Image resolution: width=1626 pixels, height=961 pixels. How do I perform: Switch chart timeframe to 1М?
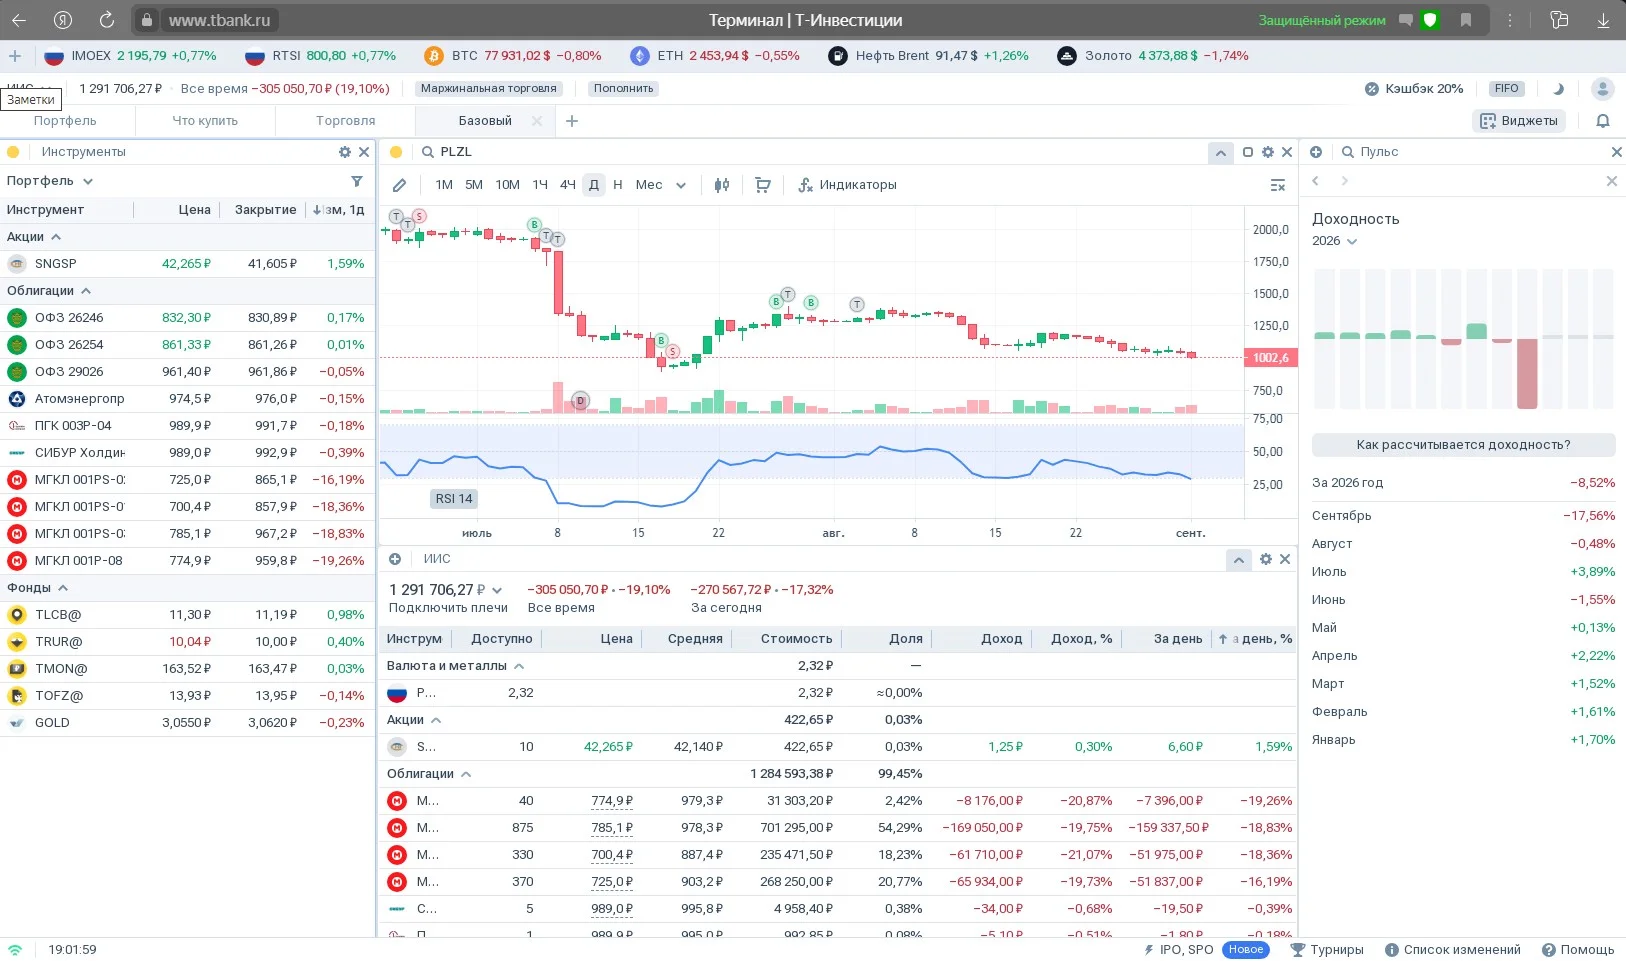tap(444, 185)
